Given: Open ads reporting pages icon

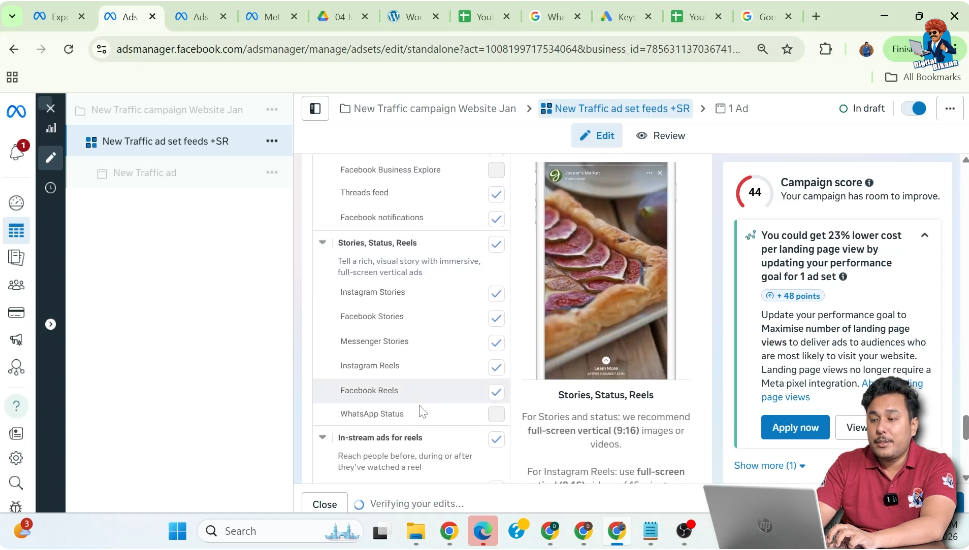Looking at the screenshot, I should (x=16, y=258).
